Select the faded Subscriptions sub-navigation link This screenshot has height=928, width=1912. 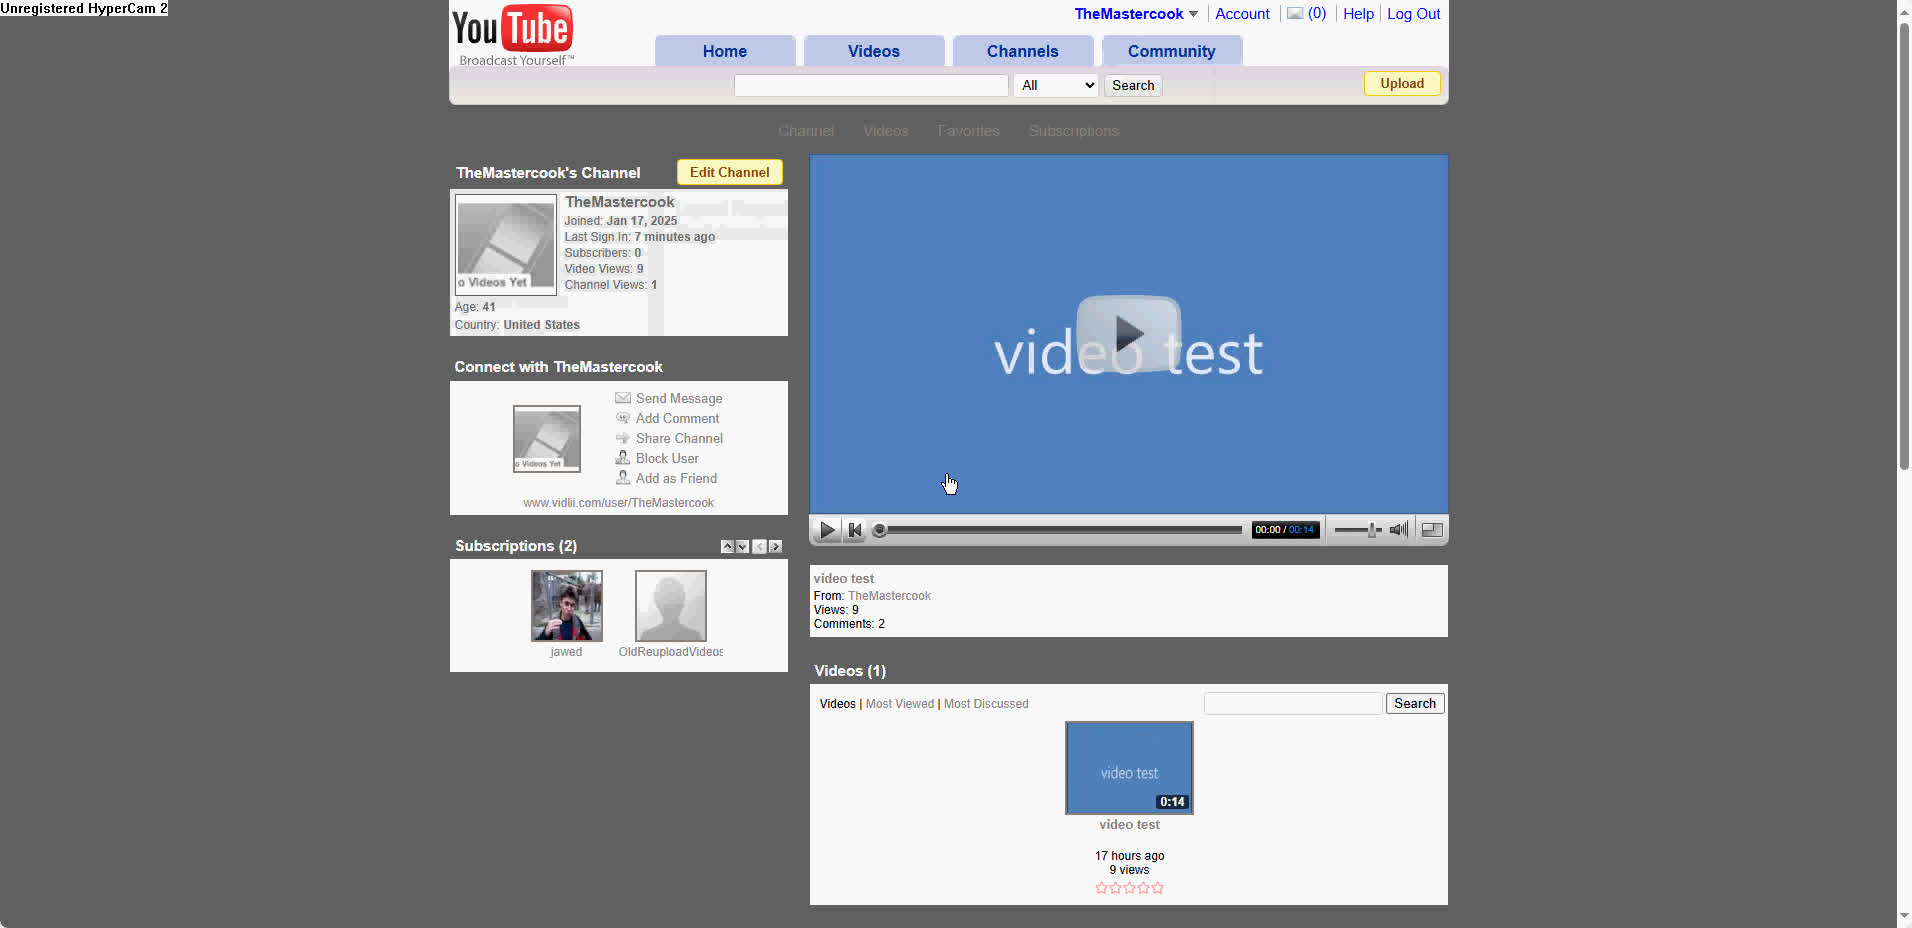coord(1073,131)
